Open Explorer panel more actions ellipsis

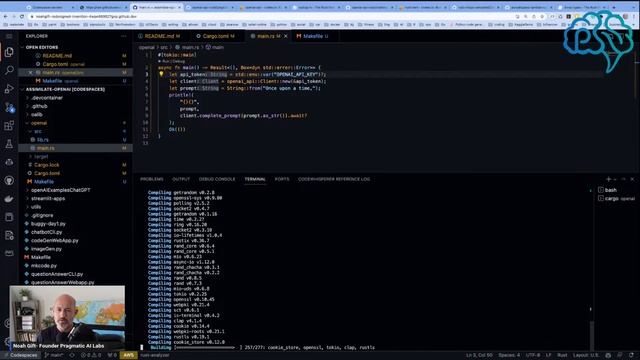tap(123, 36)
